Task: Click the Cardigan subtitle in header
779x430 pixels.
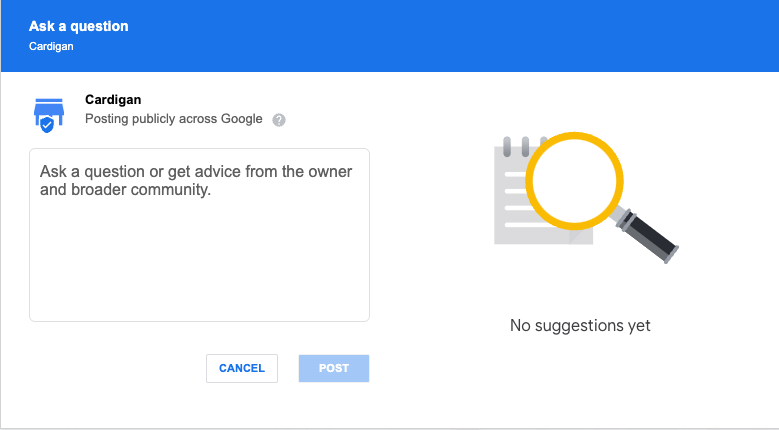Action: [x=51, y=46]
